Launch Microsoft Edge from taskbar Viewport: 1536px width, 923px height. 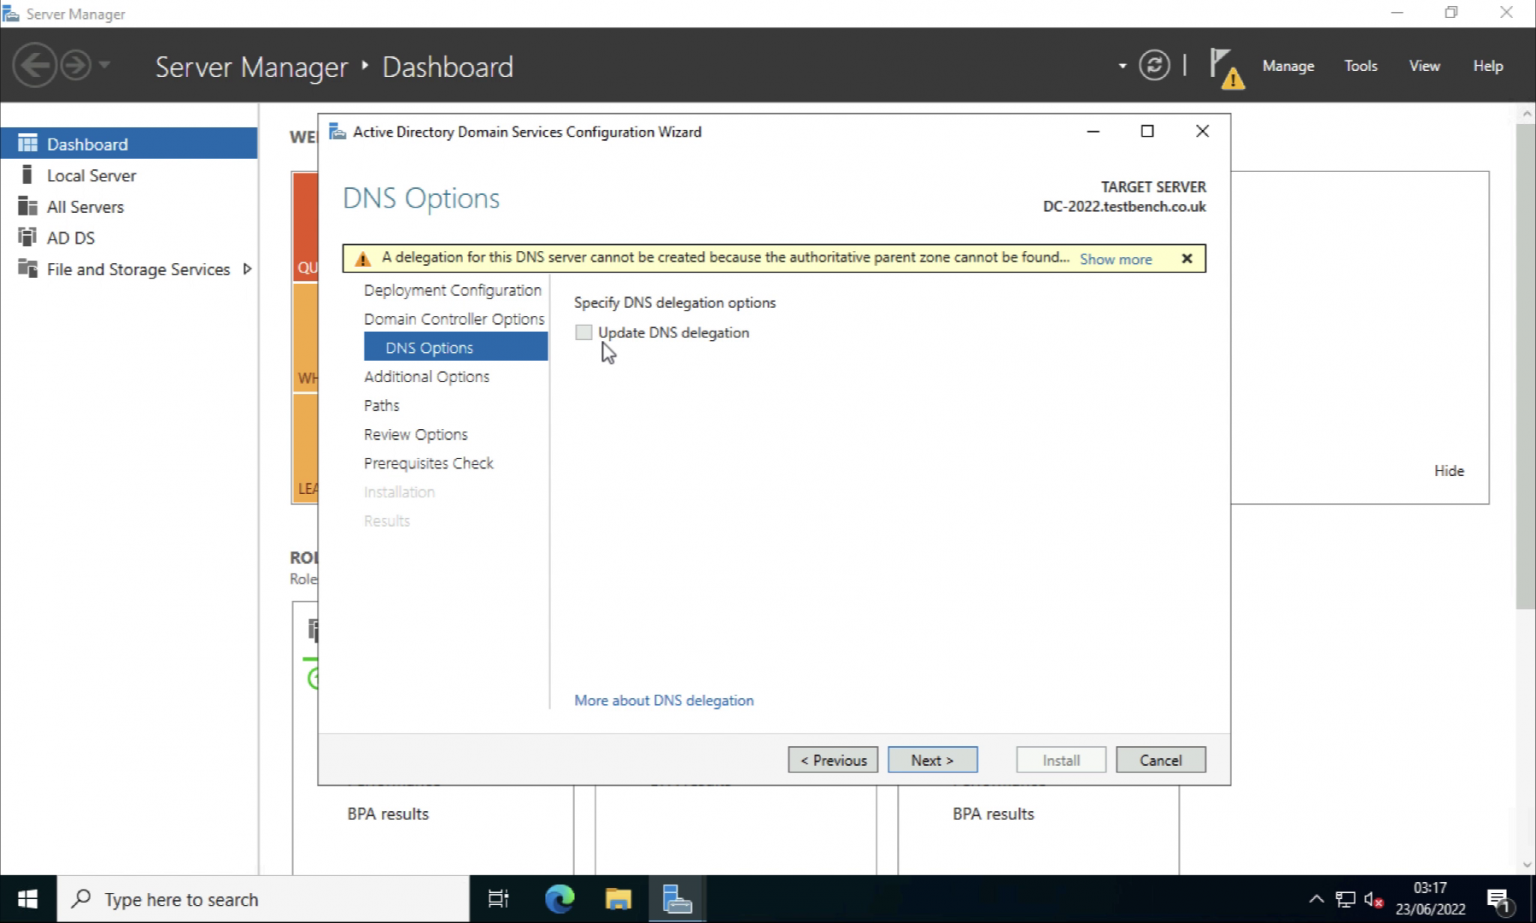[x=559, y=898]
